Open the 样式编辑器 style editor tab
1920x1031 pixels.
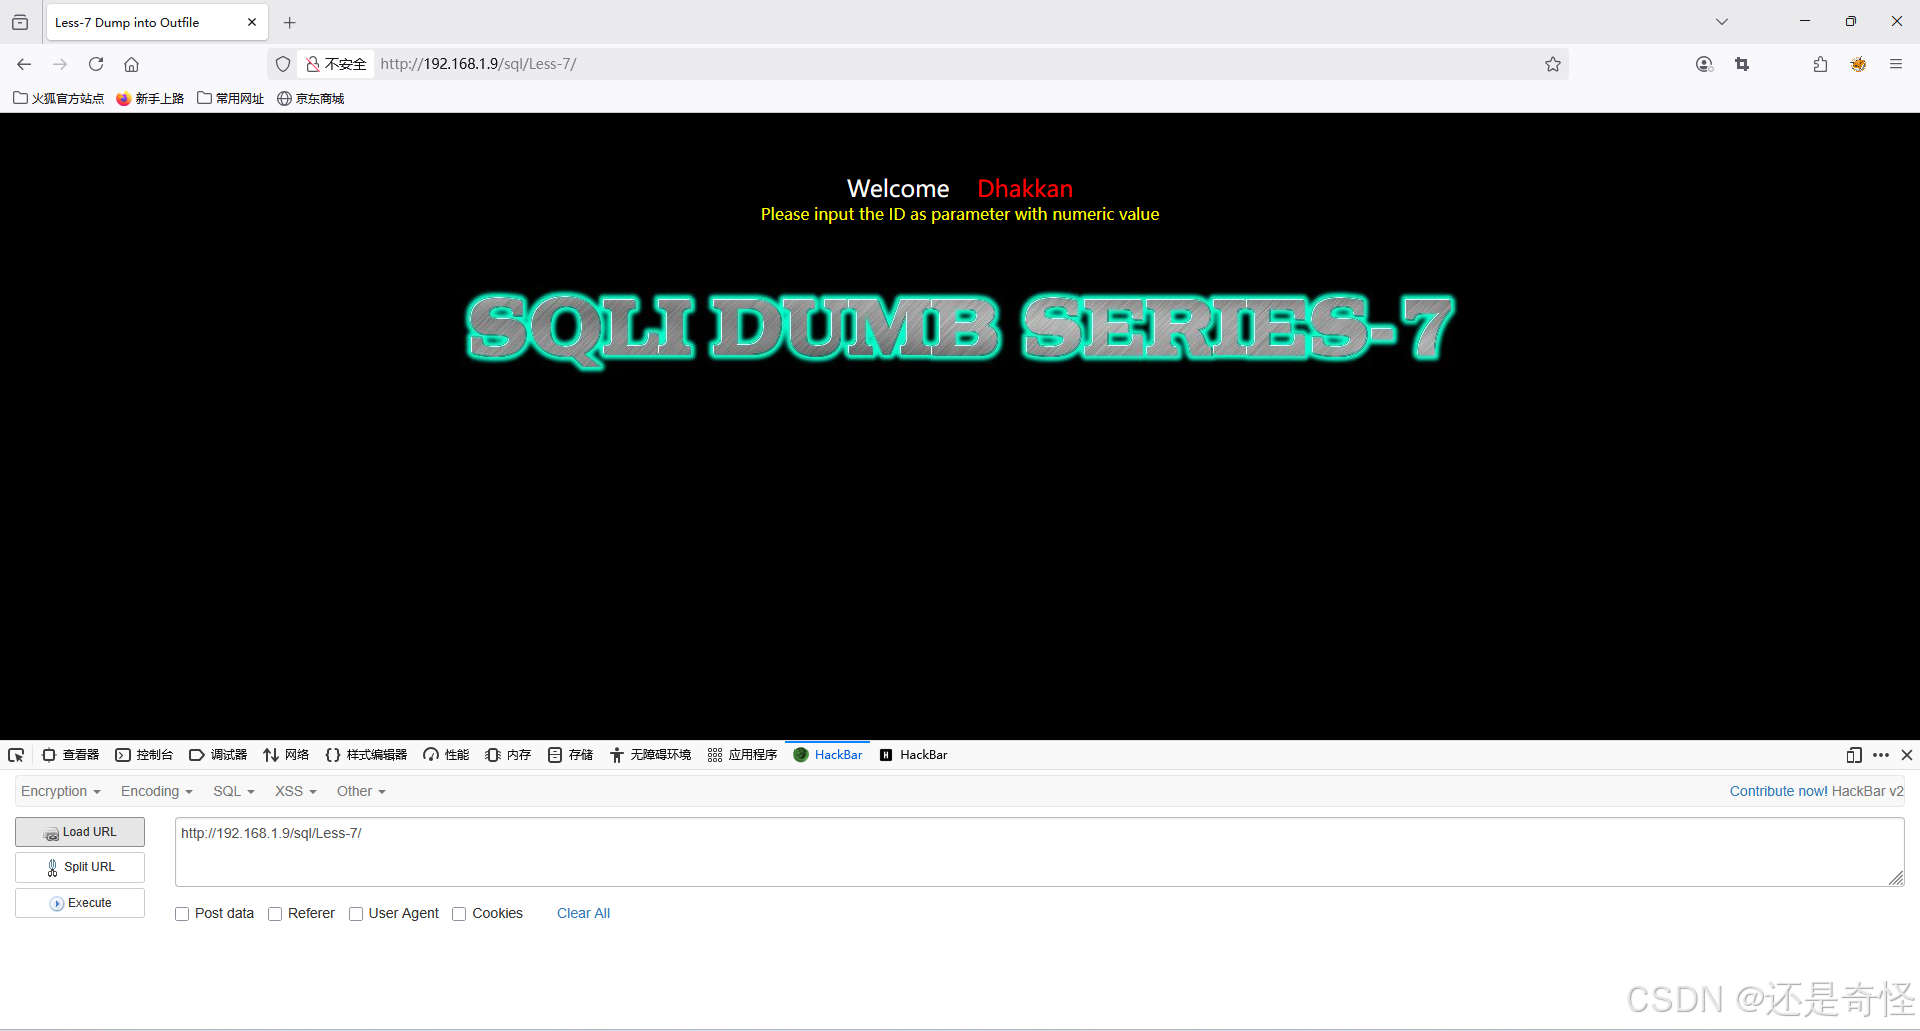[x=366, y=755]
